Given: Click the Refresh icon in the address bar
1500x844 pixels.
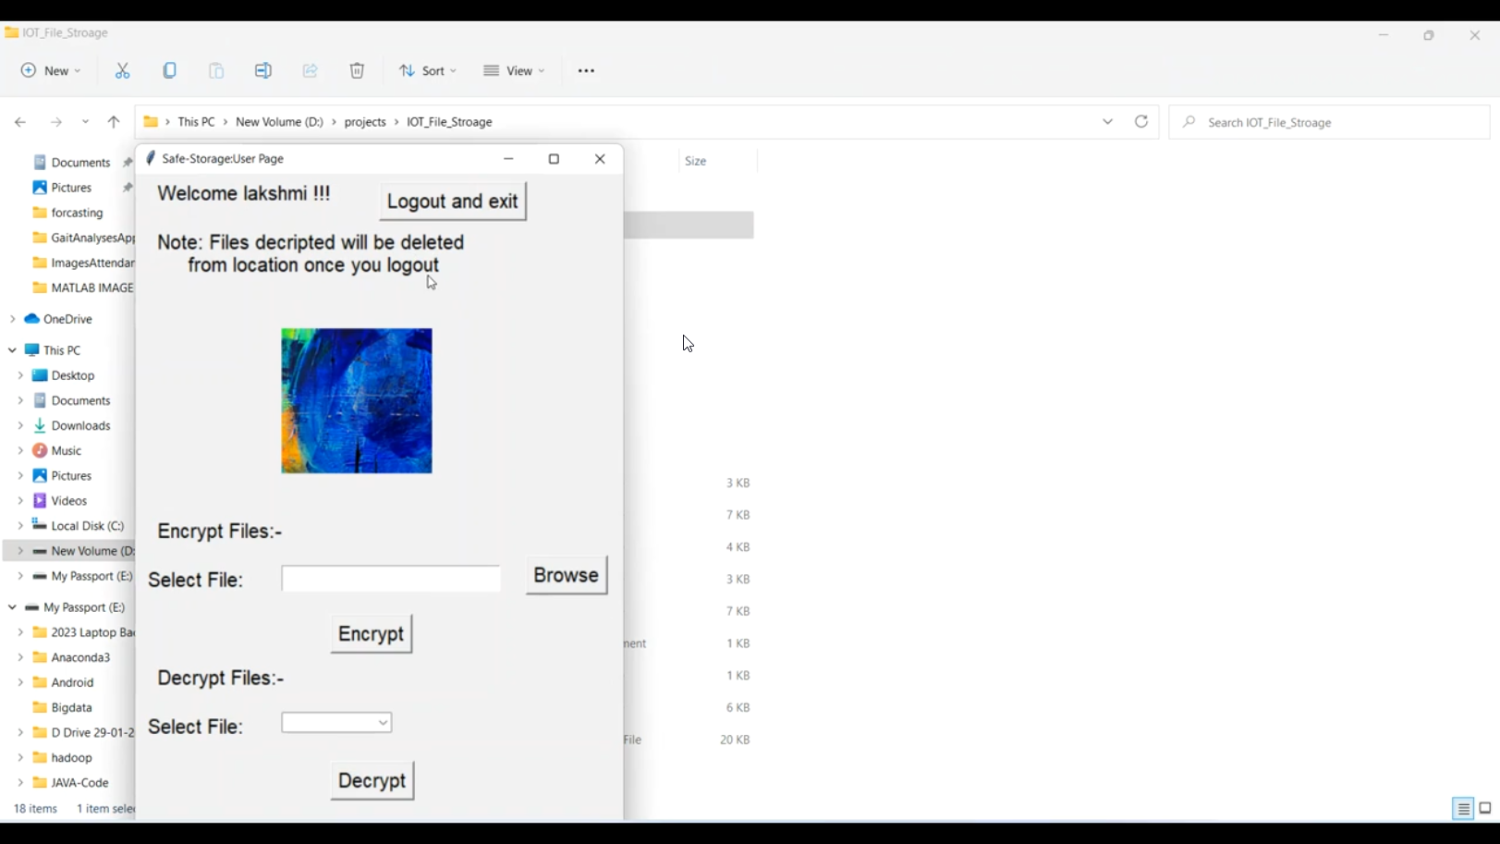Looking at the screenshot, I should point(1141,121).
